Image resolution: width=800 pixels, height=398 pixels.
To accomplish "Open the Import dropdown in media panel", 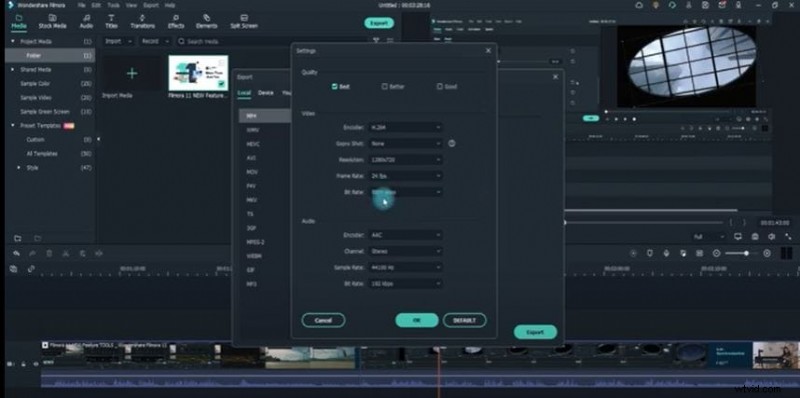I will coord(118,41).
